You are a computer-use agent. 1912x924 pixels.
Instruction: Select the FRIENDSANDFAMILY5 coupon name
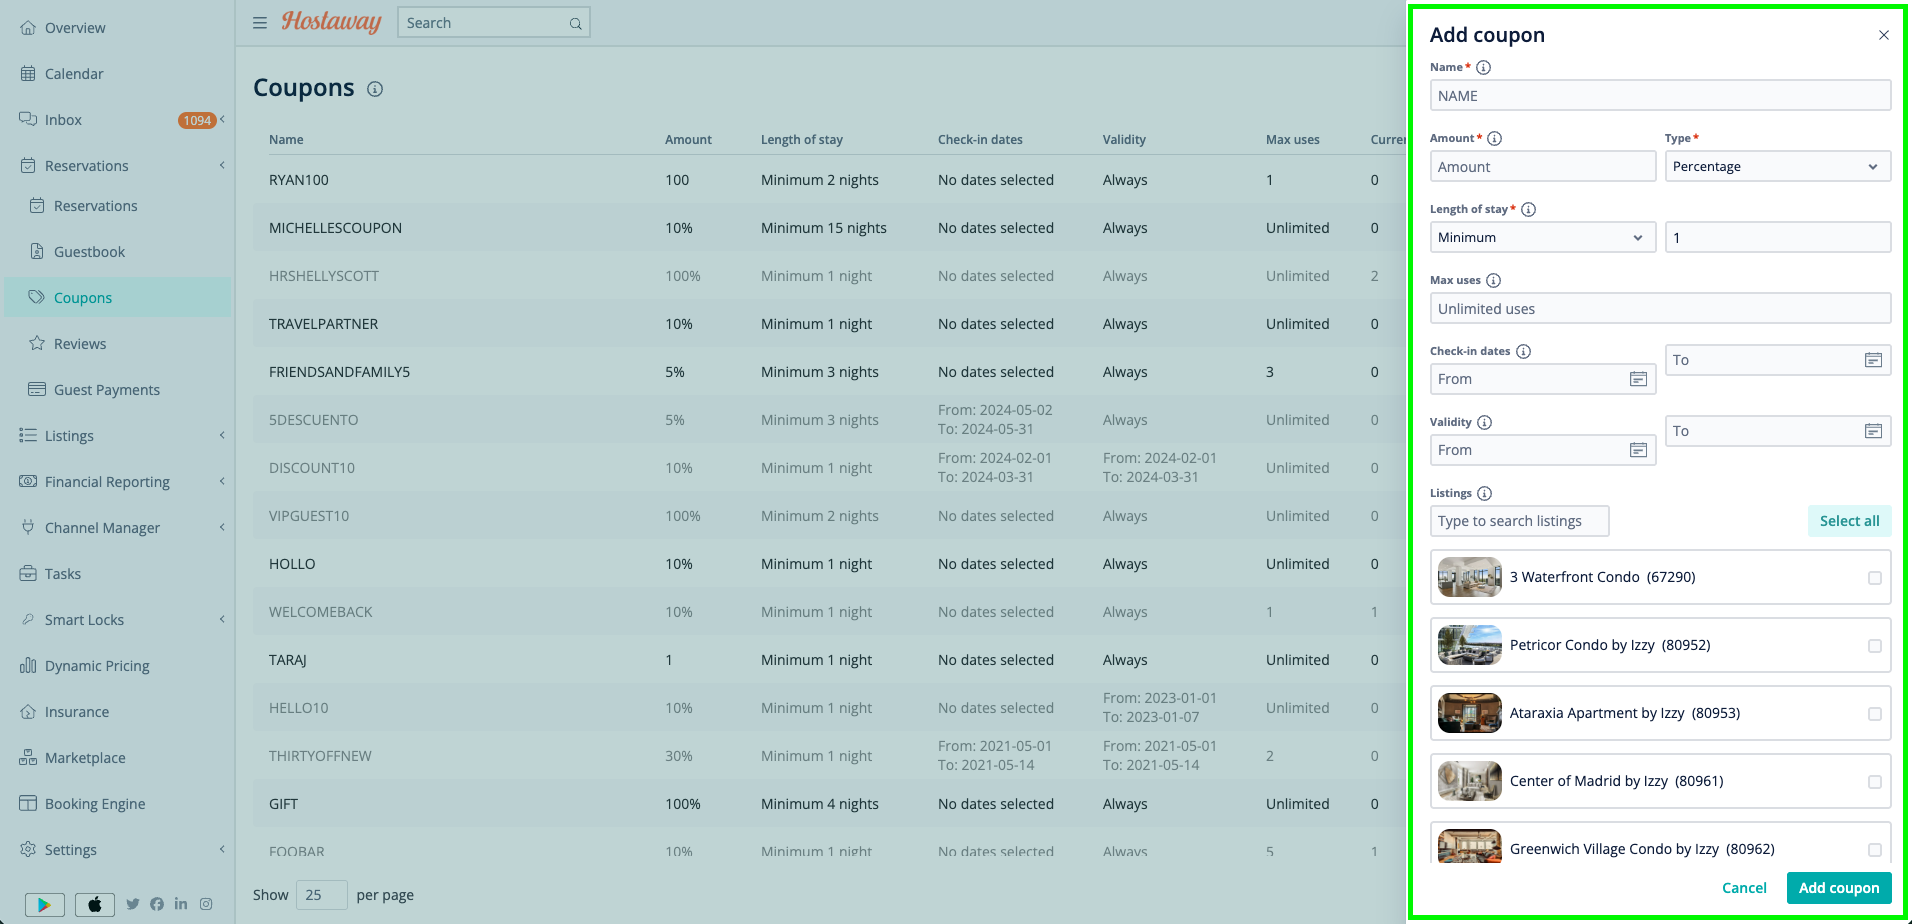click(339, 372)
